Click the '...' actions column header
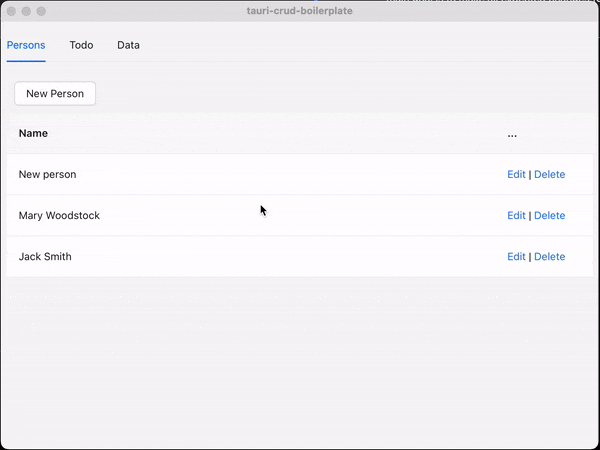This screenshot has width=600, height=450. pos(512,133)
